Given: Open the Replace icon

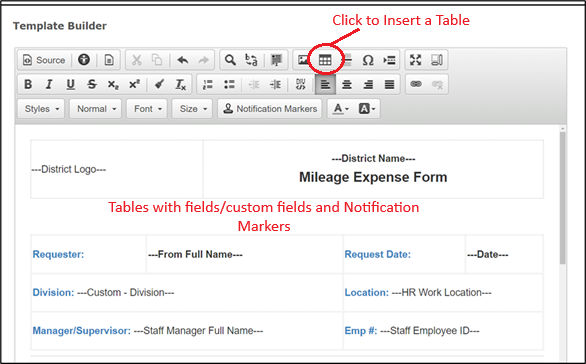Looking at the screenshot, I should pos(251,60).
